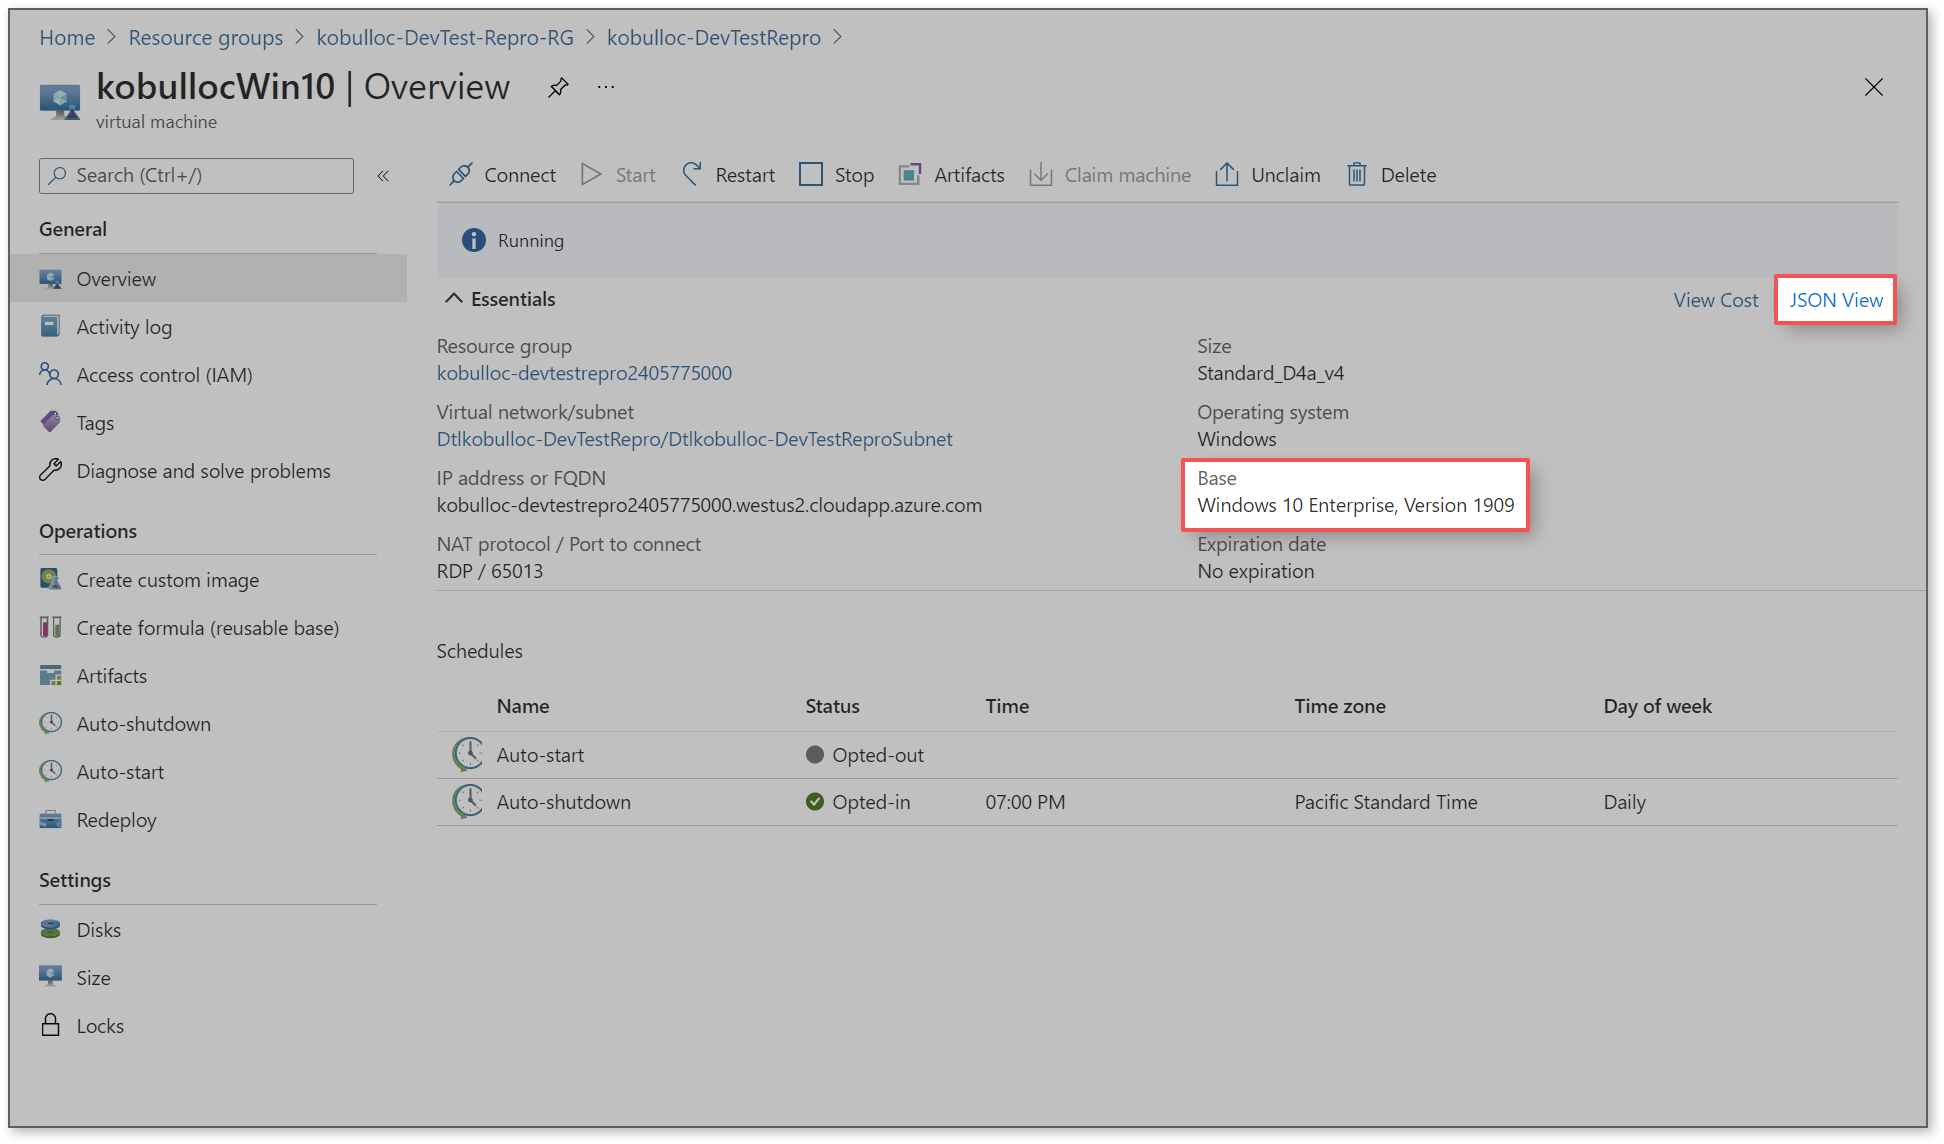Screen dimensions: 1944x1144
Task: Open kobulloc-DevTestRepro breadcrumb
Action: coord(713,38)
